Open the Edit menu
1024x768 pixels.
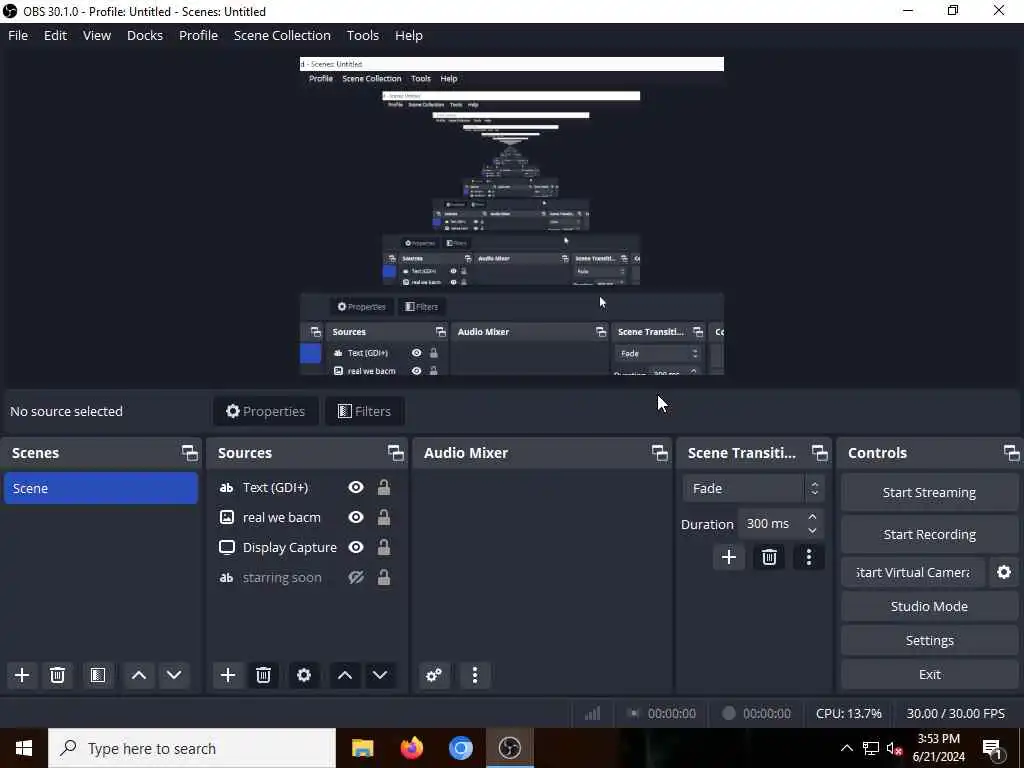point(56,35)
